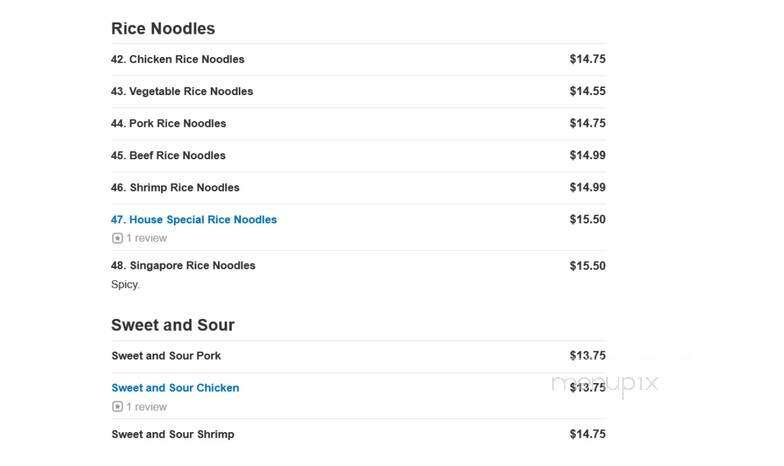Click the $14.55 price of Vegetable Rice Noodles
Viewport: 784px width, 466px height.
pyautogui.click(x=588, y=91)
